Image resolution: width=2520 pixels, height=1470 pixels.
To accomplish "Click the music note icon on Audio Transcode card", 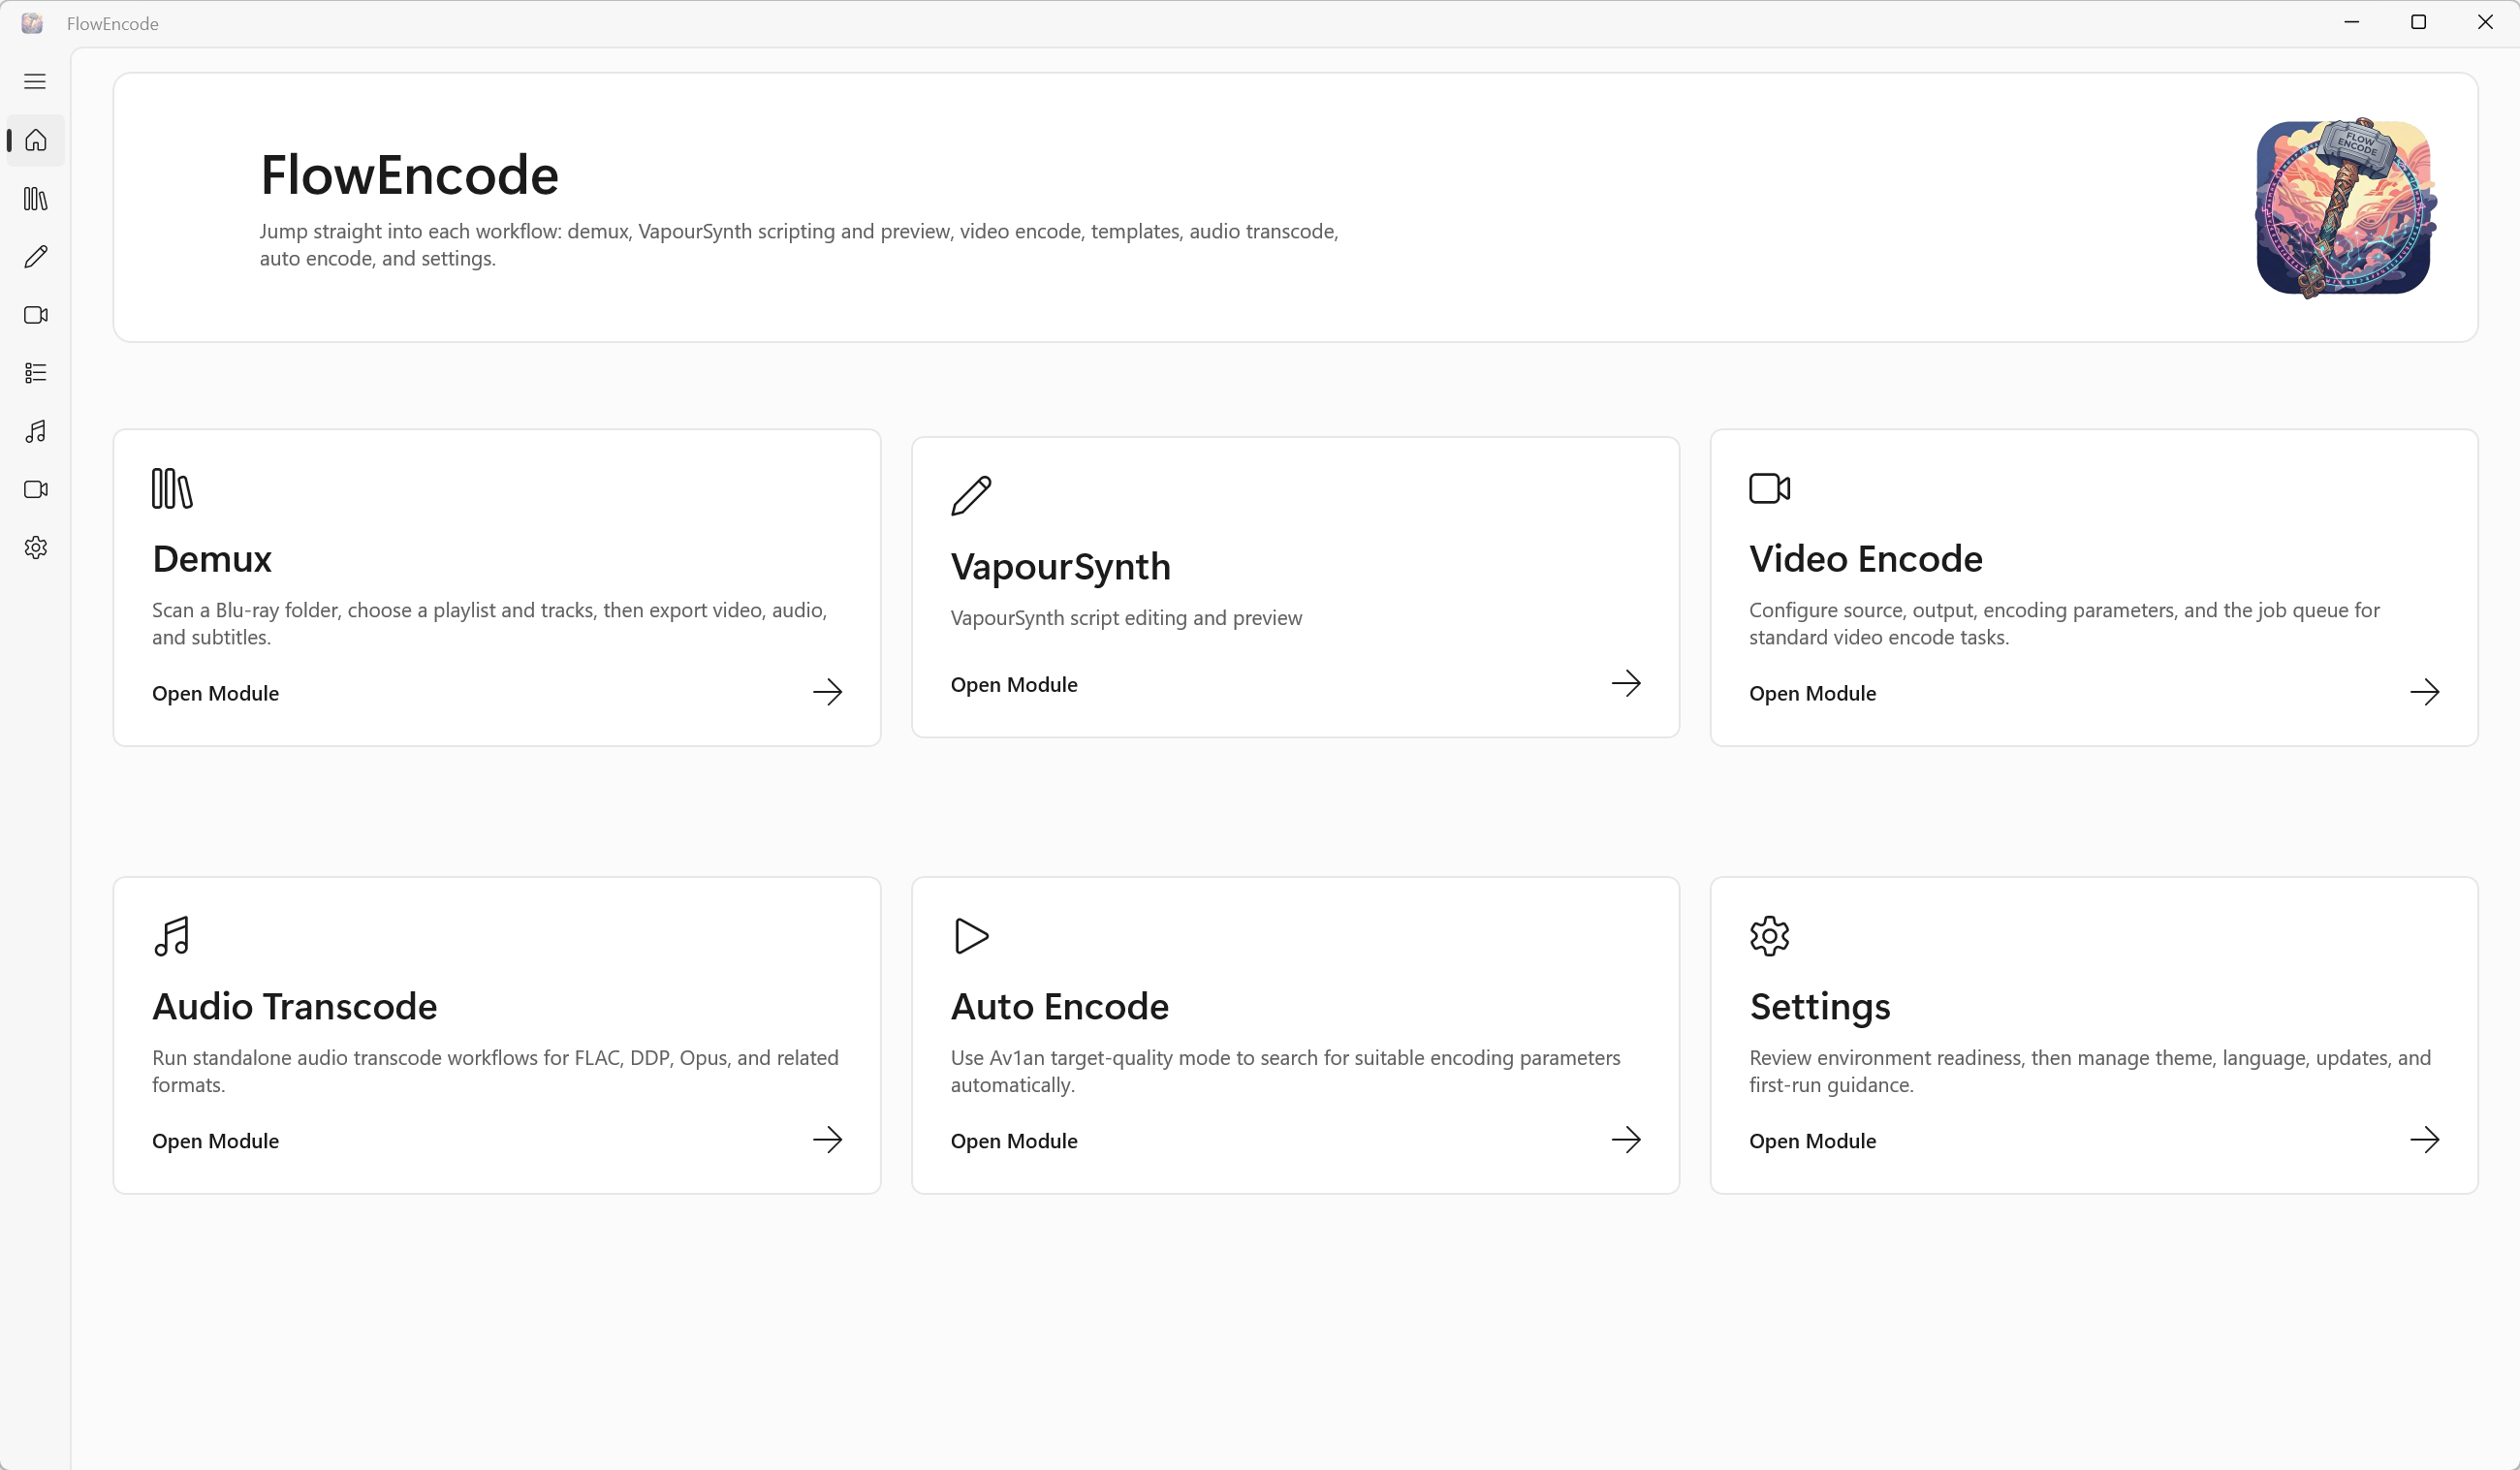I will click(172, 936).
